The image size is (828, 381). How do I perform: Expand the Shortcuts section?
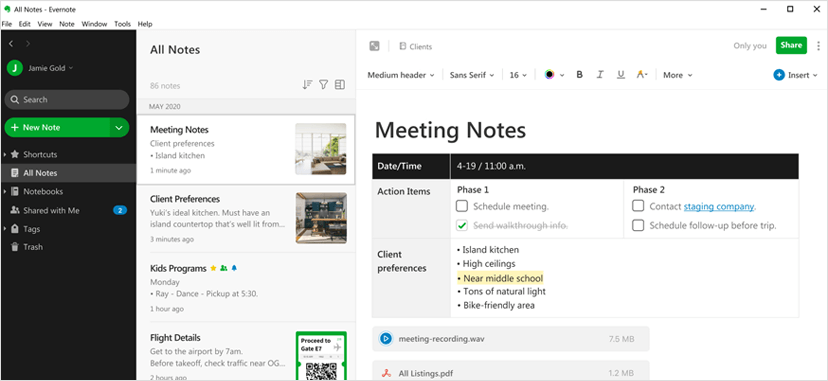coord(5,155)
